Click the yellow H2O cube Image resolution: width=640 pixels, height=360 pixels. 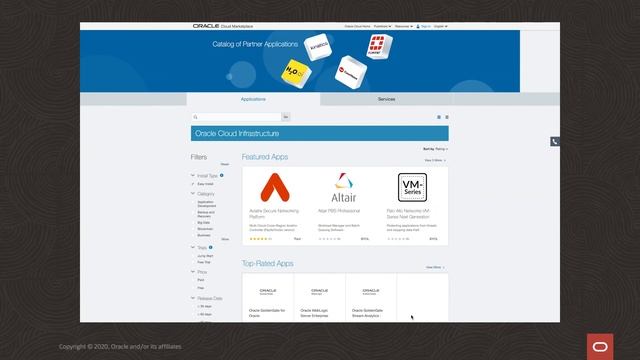pyautogui.click(x=296, y=73)
